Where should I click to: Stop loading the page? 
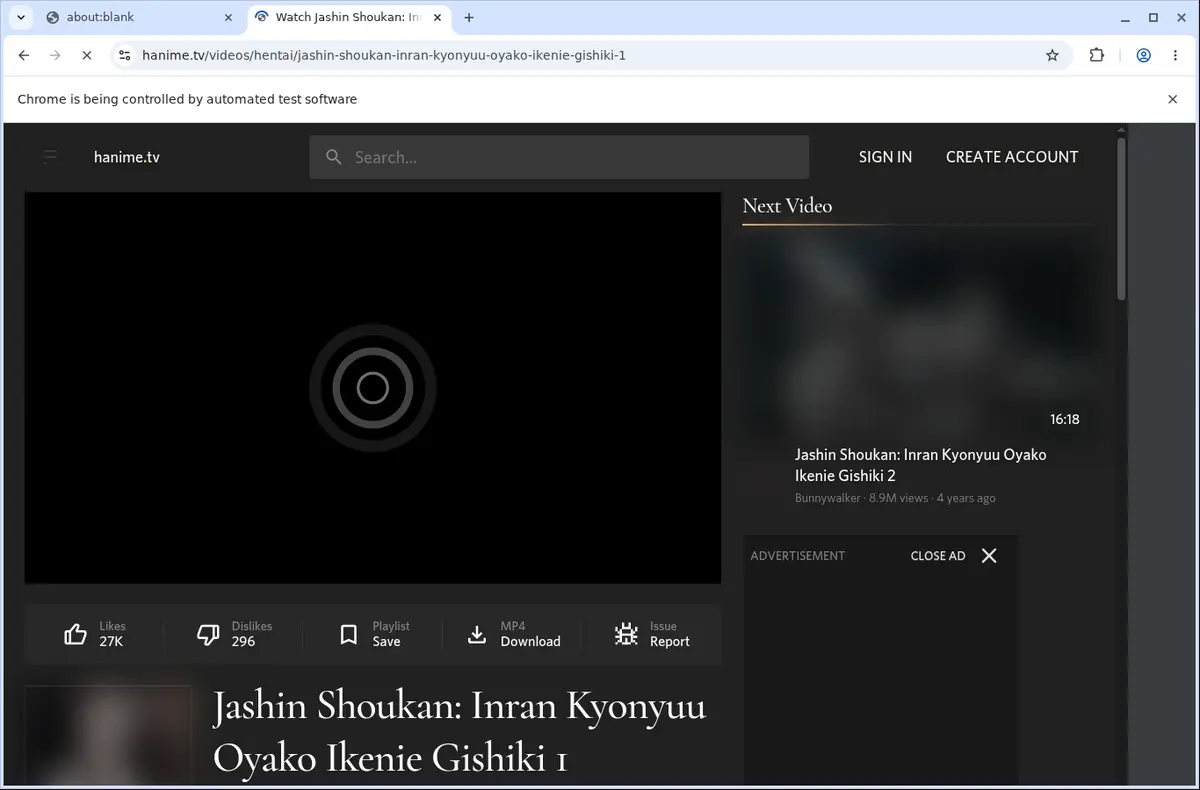pos(87,56)
